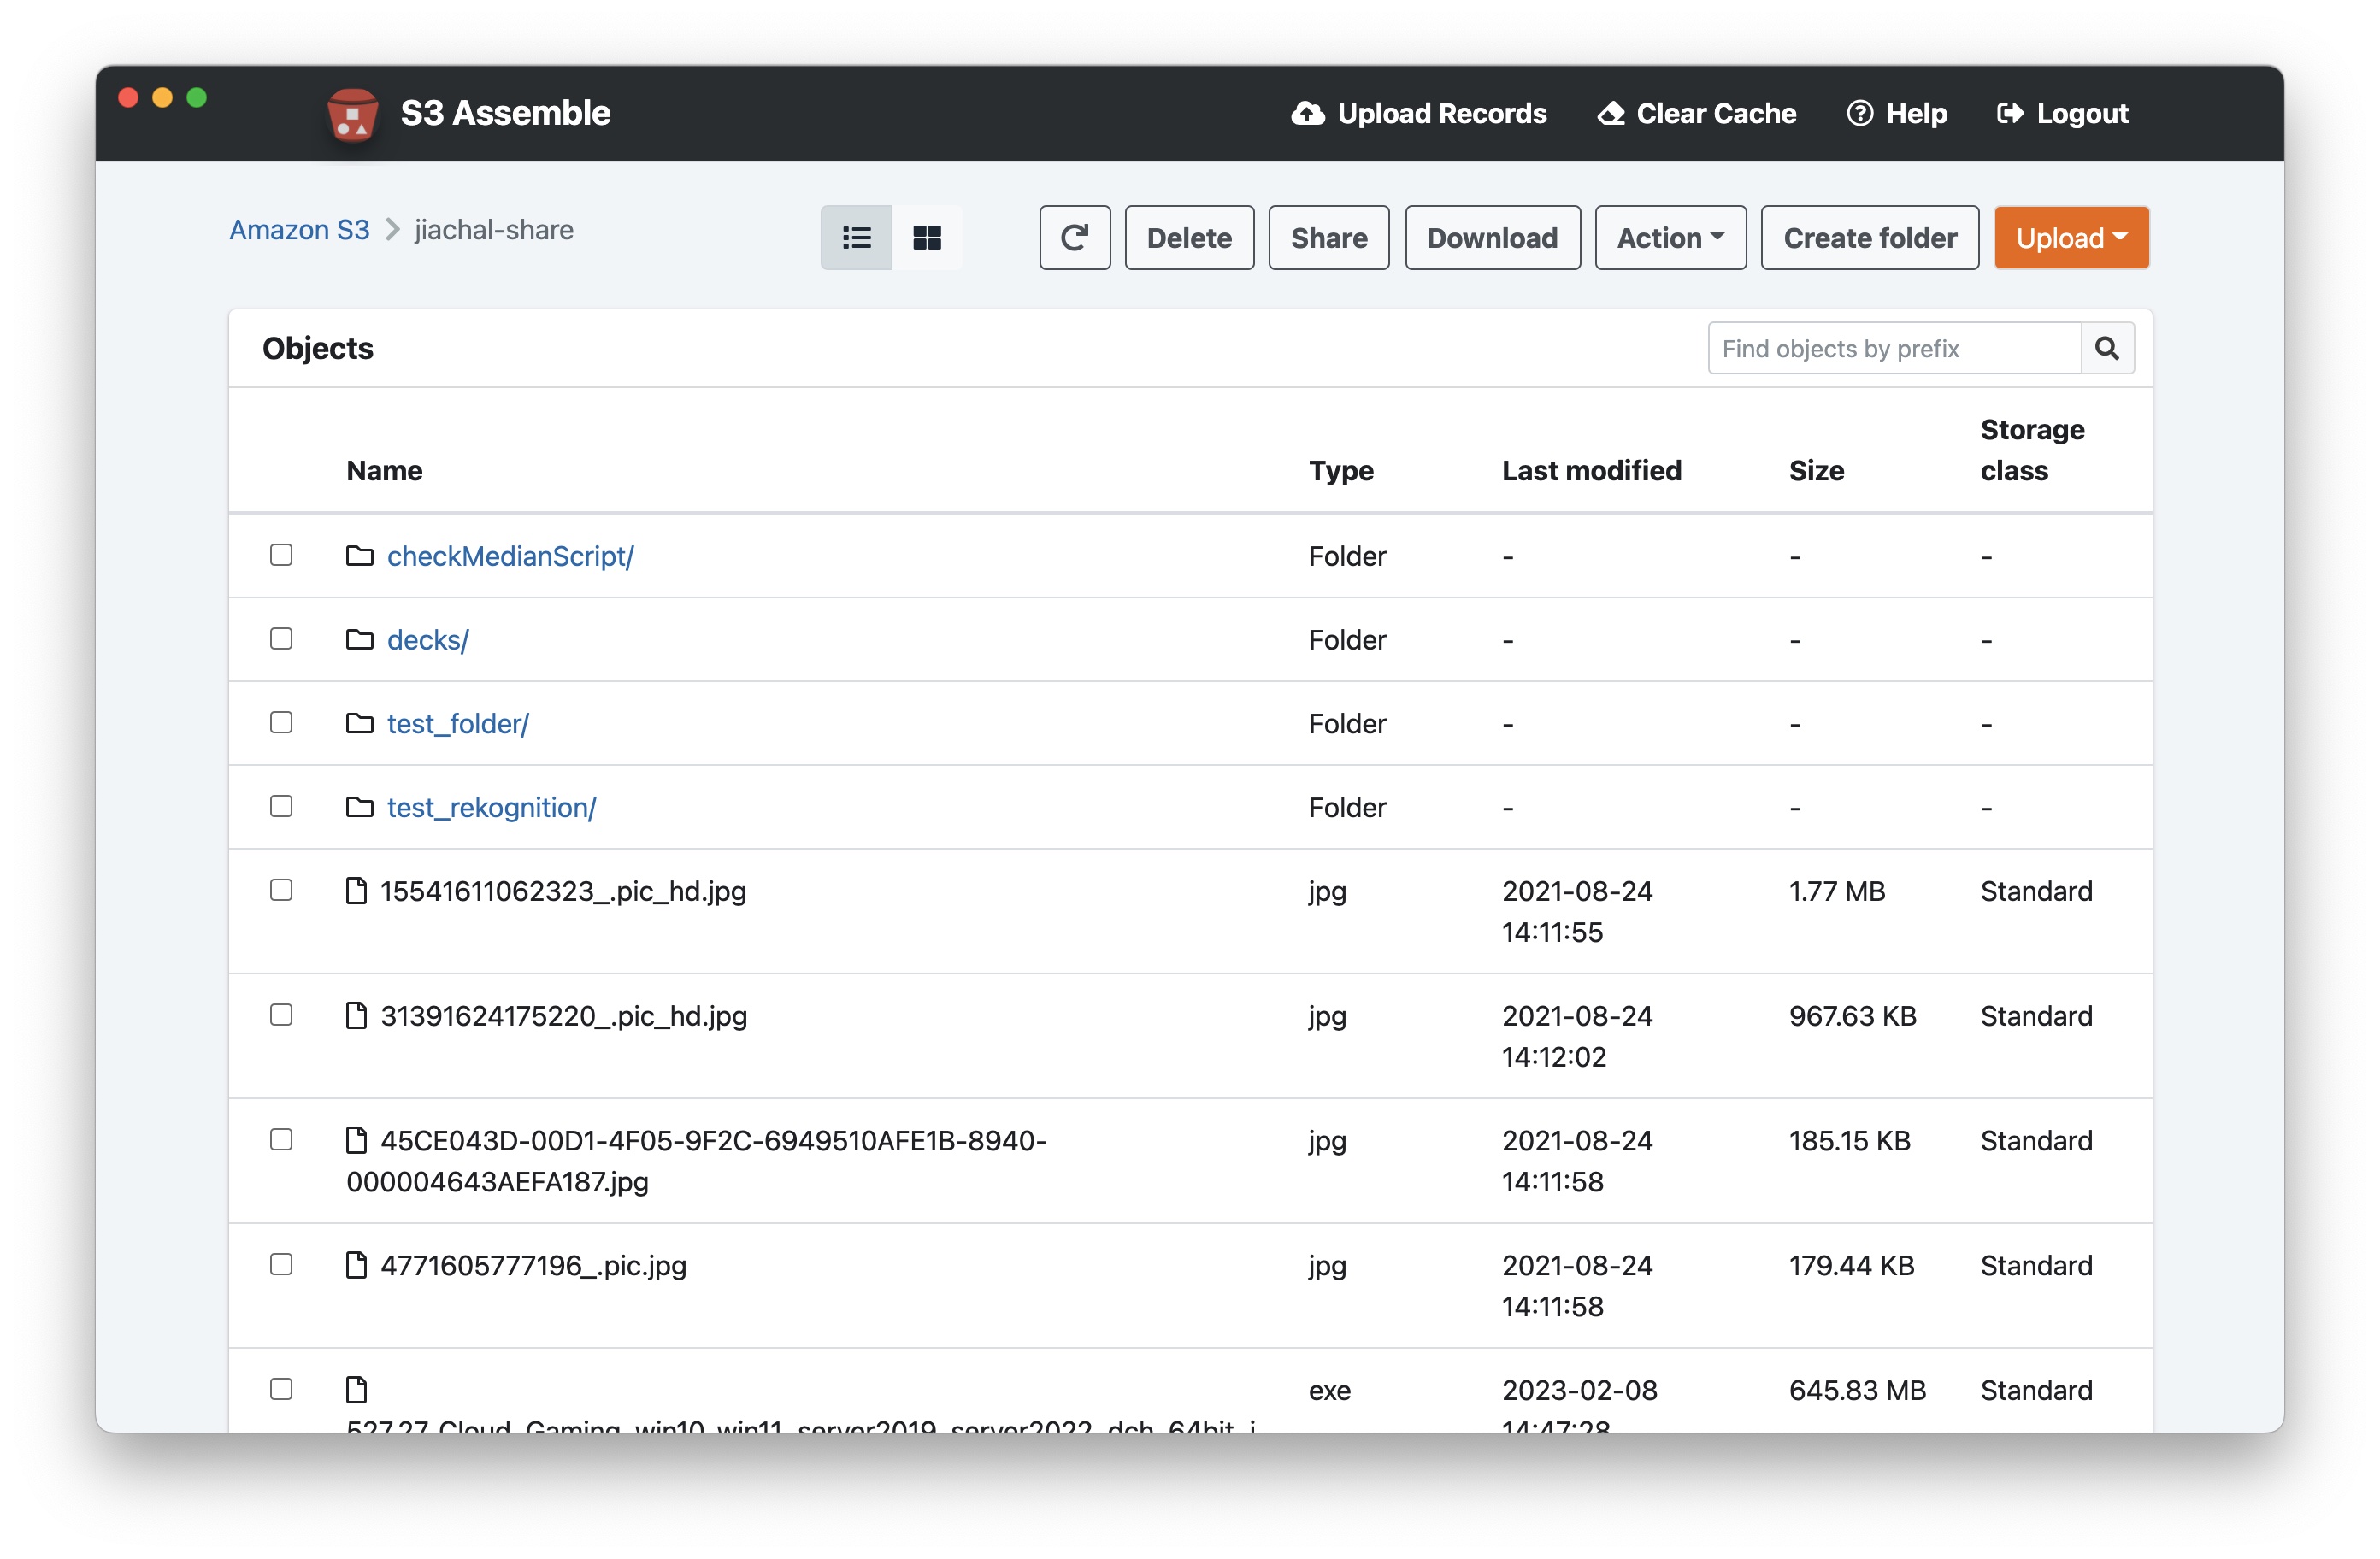Switch to list view icon
This screenshot has width=2380, height=1559.
pyautogui.click(x=856, y=238)
